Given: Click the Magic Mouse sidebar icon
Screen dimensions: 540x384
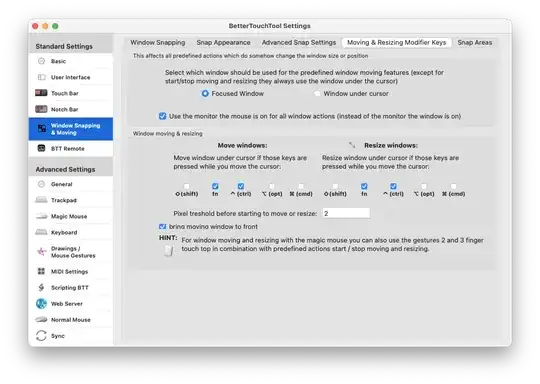Looking at the screenshot, I should coord(41,216).
